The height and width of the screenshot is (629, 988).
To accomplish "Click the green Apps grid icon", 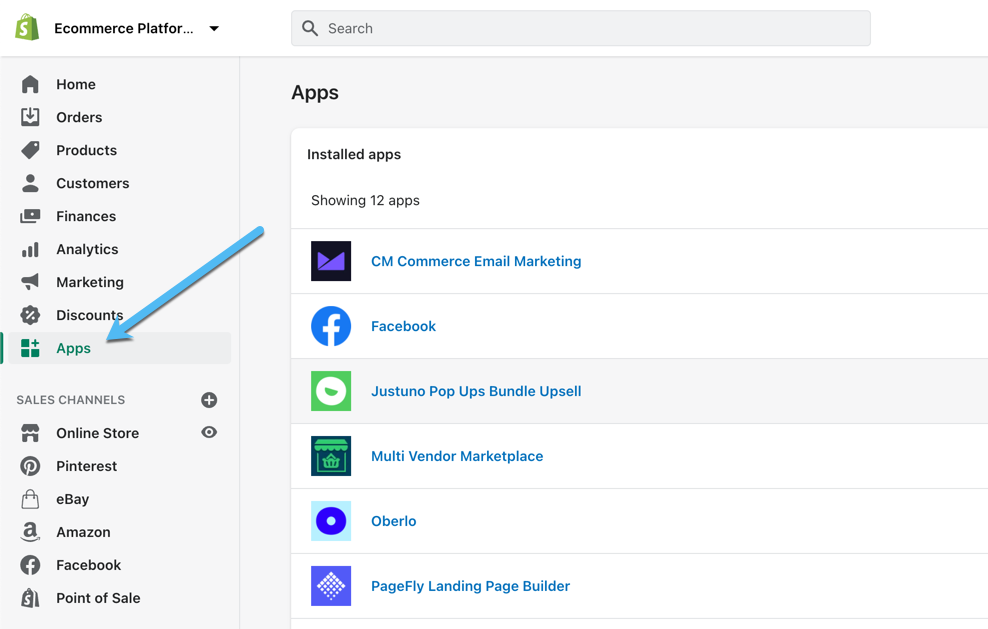I will (x=30, y=348).
